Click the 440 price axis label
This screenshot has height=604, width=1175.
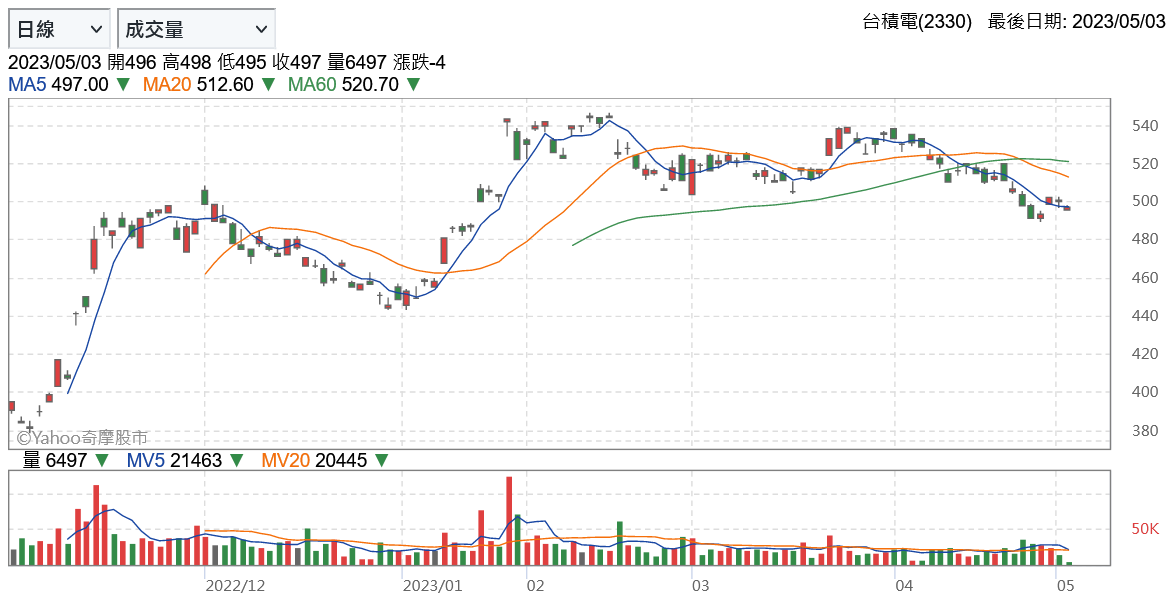(1144, 316)
